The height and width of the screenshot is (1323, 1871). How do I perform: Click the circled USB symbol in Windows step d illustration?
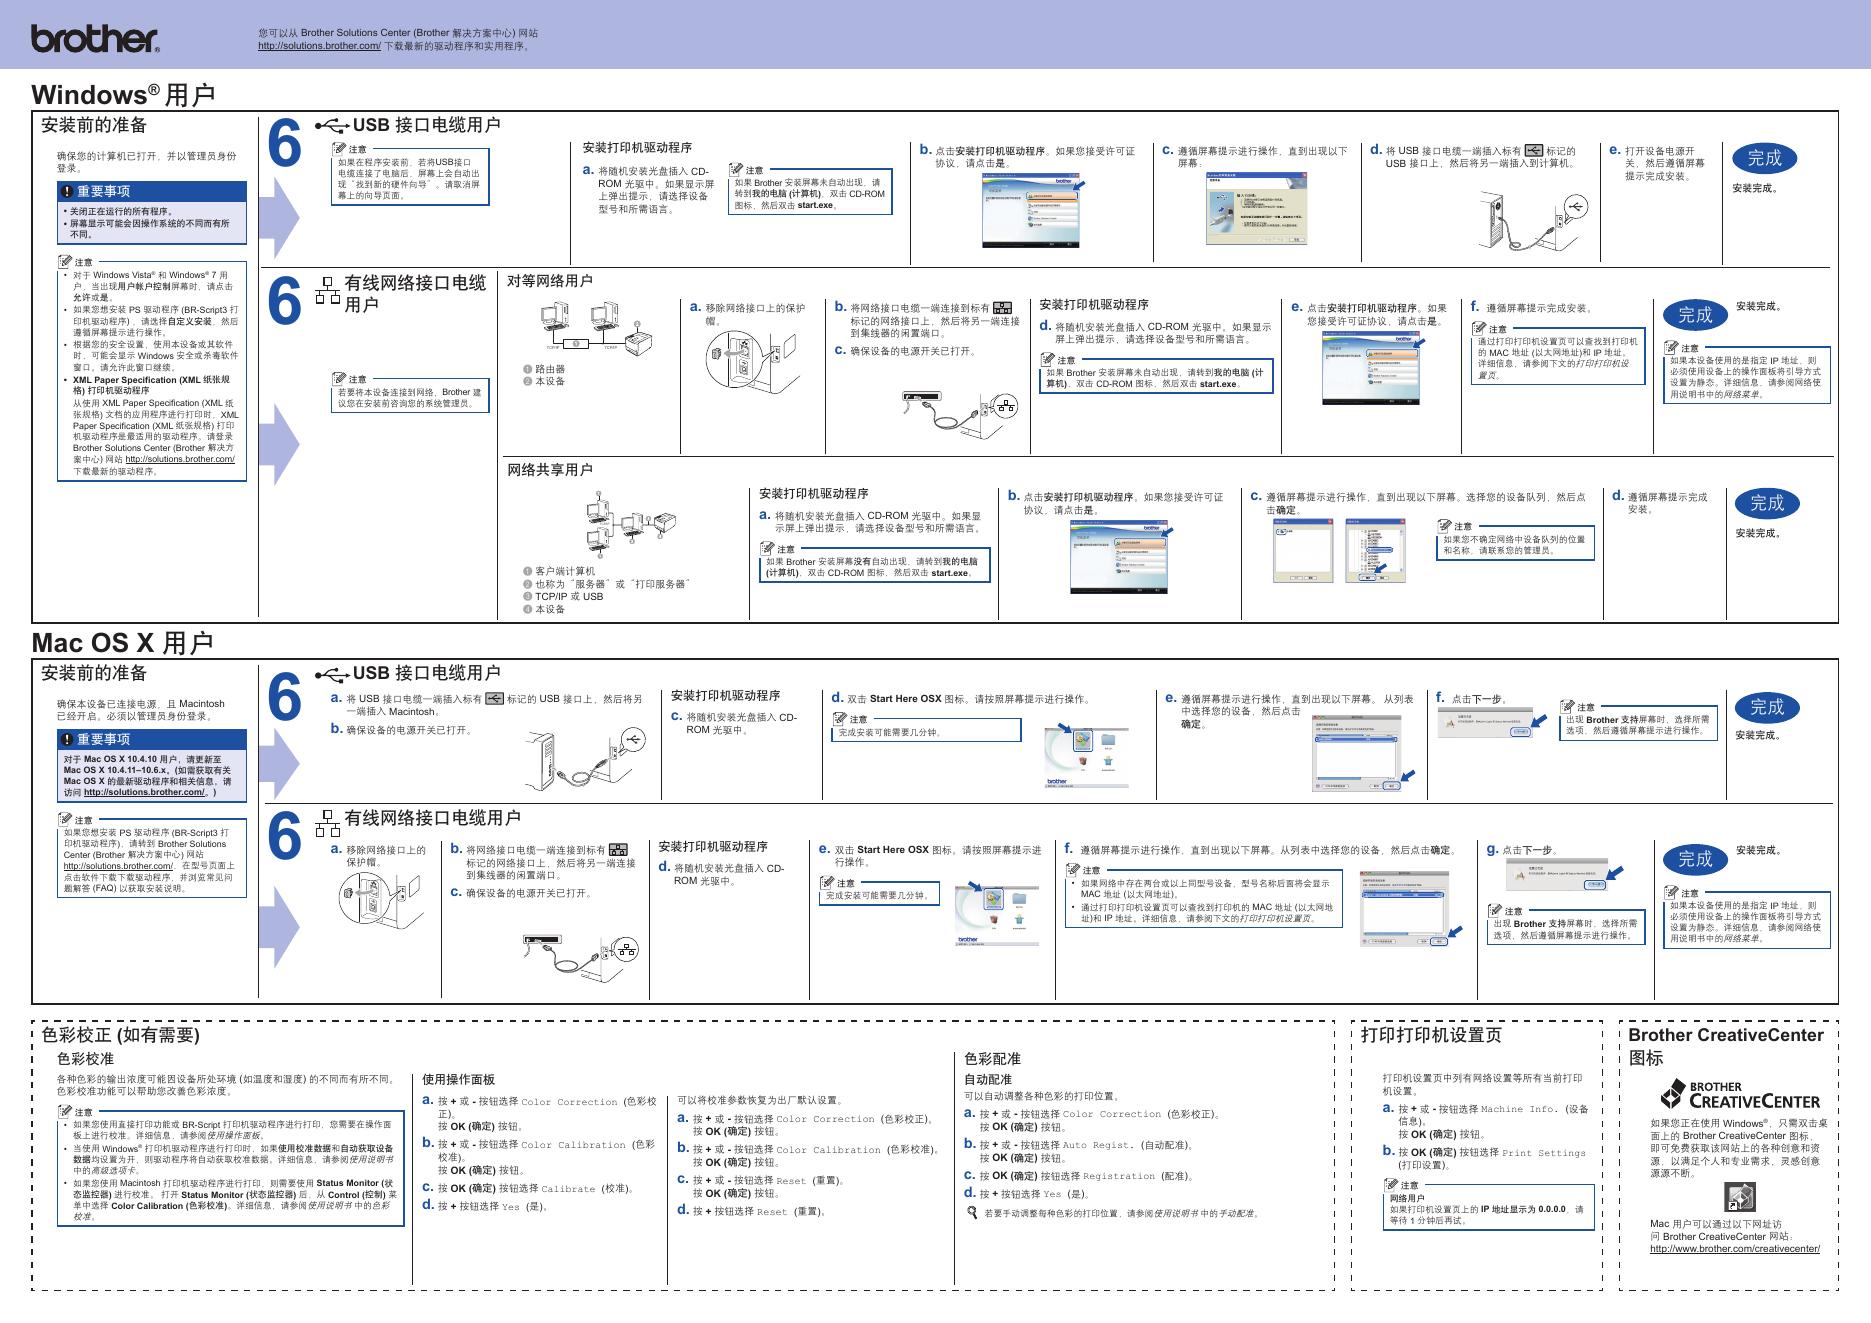1575,206
